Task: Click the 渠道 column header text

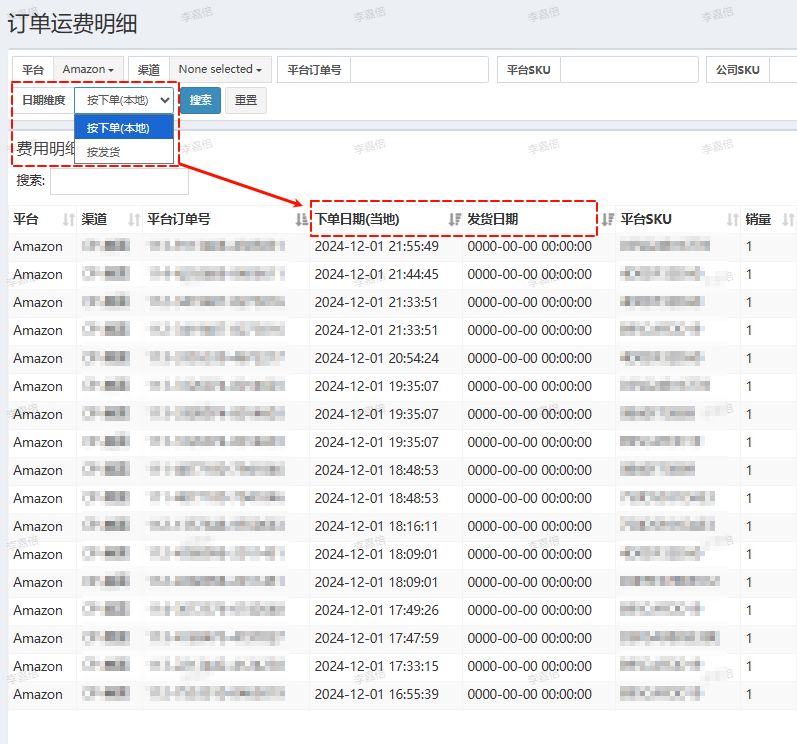Action: point(94,220)
